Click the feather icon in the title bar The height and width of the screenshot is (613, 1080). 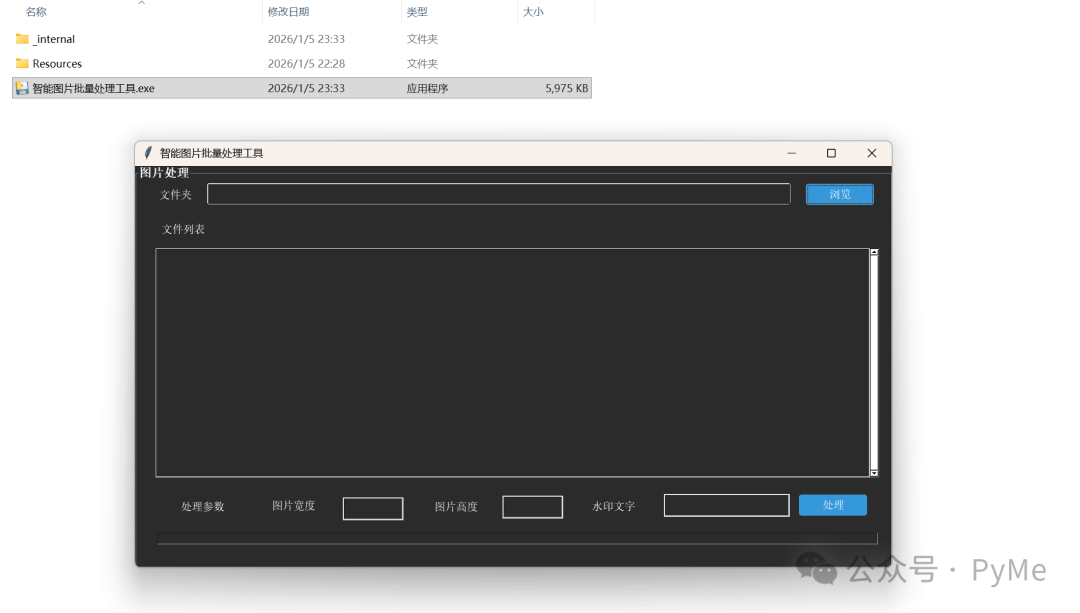pyautogui.click(x=148, y=153)
